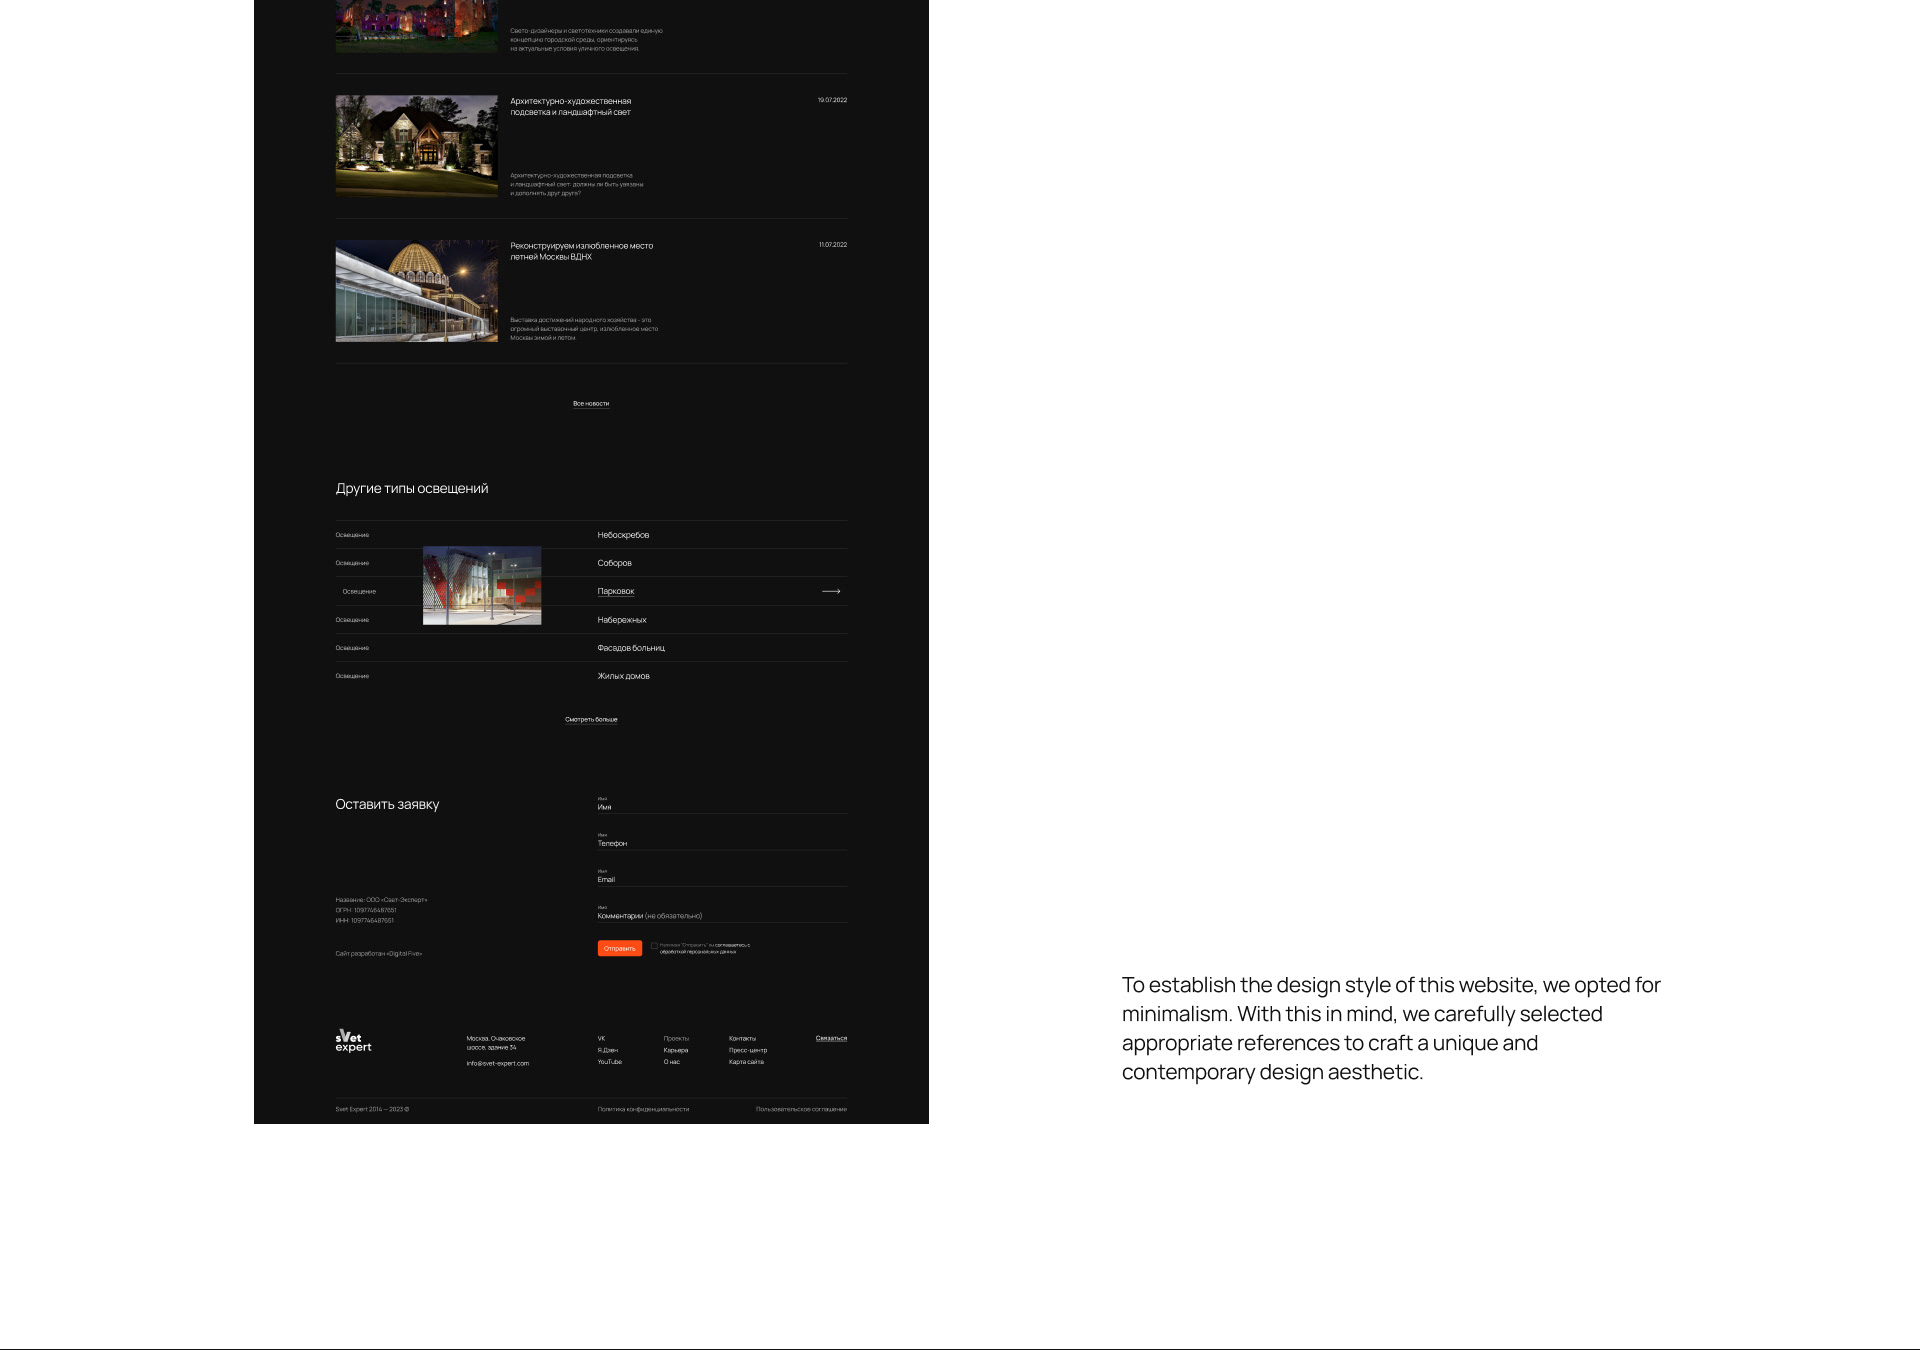
Task: Focus the Email input field
Action: 721,879
